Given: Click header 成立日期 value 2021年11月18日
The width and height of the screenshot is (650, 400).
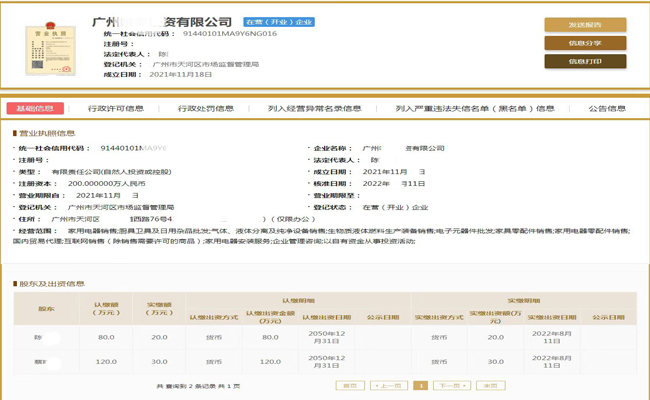Looking at the screenshot, I should (180, 75).
